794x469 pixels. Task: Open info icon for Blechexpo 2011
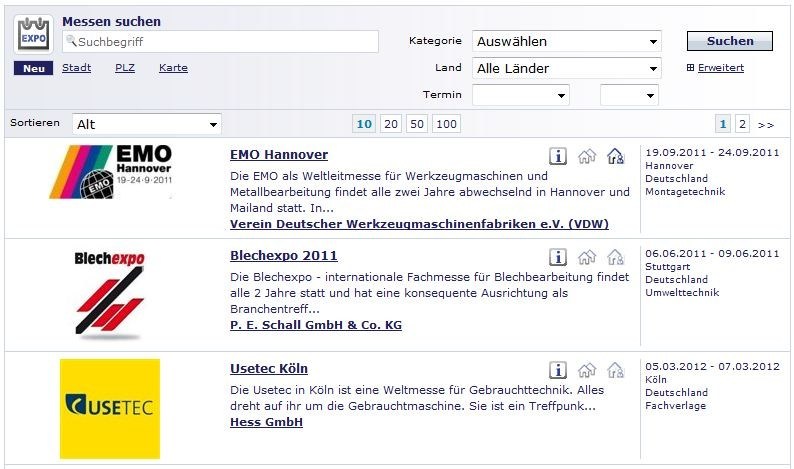pos(558,257)
